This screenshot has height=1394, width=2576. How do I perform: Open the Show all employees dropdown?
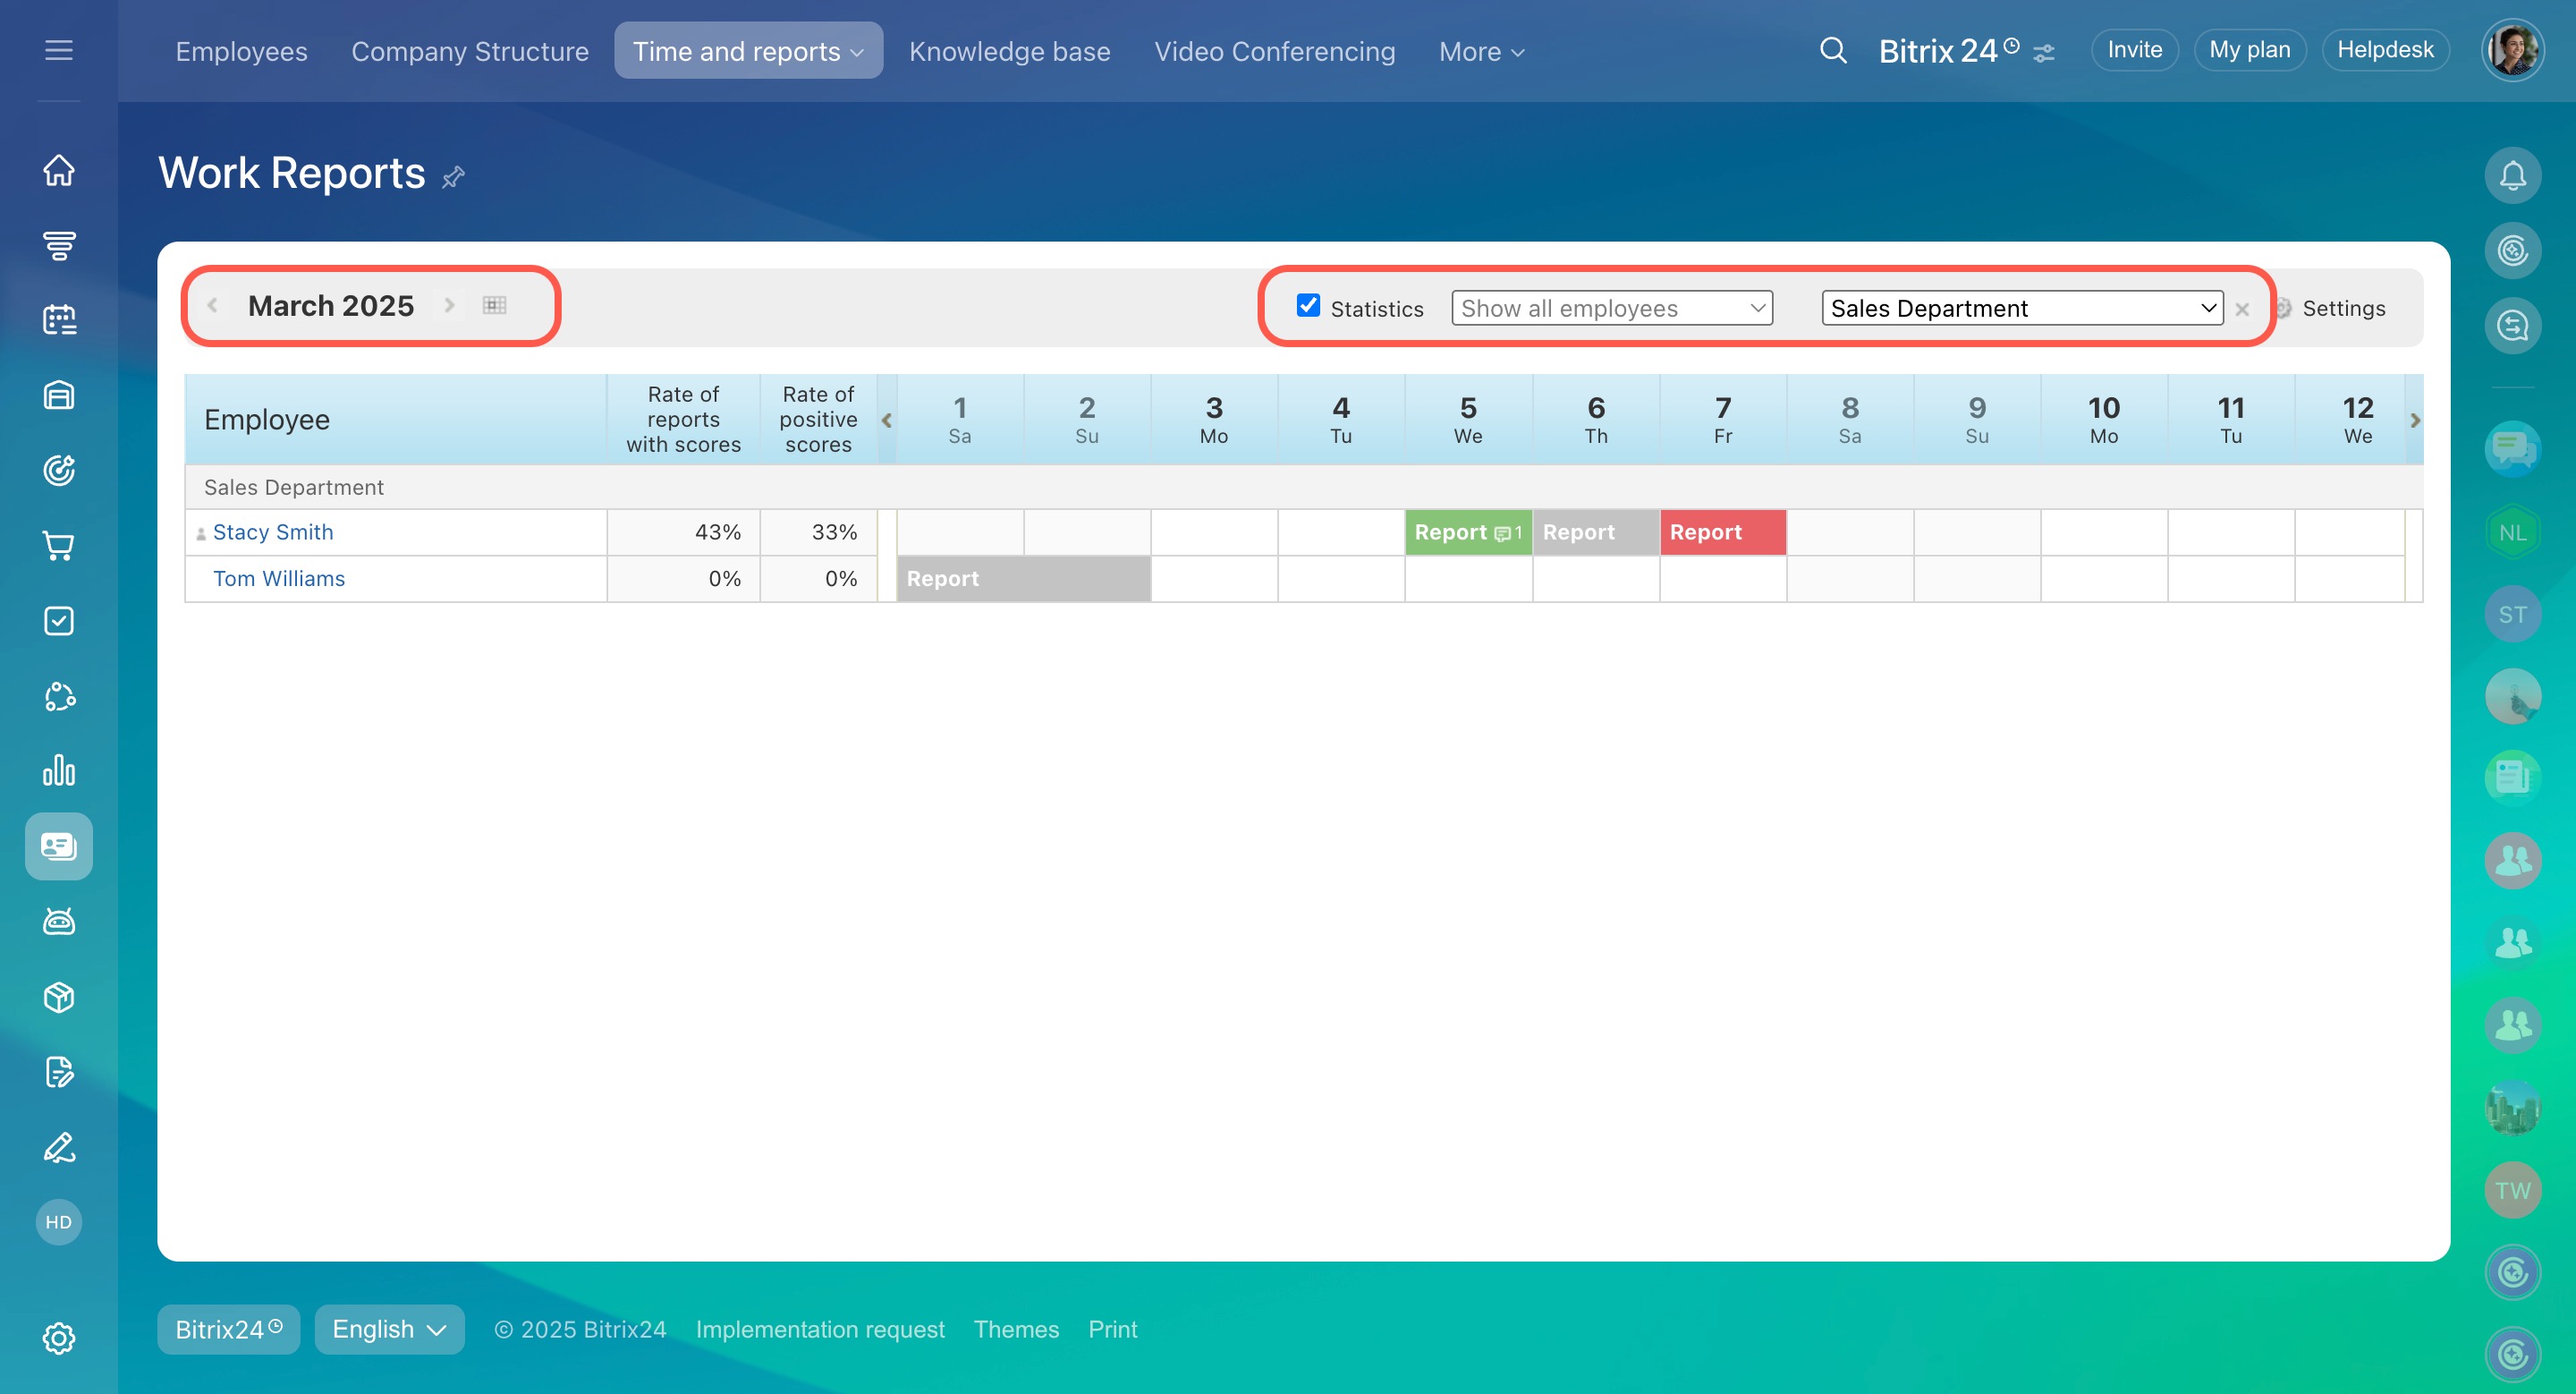tap(1612, 308)
